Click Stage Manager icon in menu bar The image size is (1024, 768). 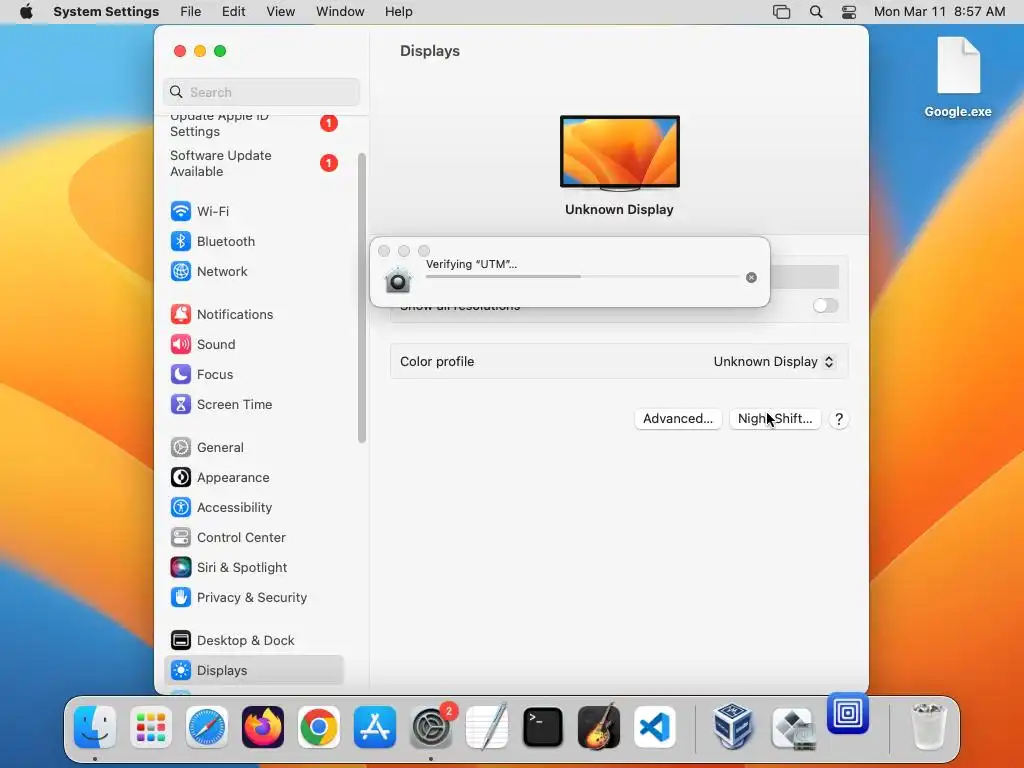781,12
